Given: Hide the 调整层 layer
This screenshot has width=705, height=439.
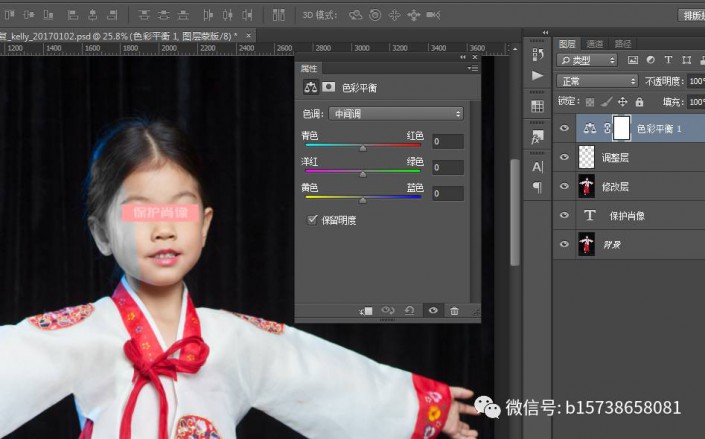Looking at the screenshot, I should coord(564,157).
